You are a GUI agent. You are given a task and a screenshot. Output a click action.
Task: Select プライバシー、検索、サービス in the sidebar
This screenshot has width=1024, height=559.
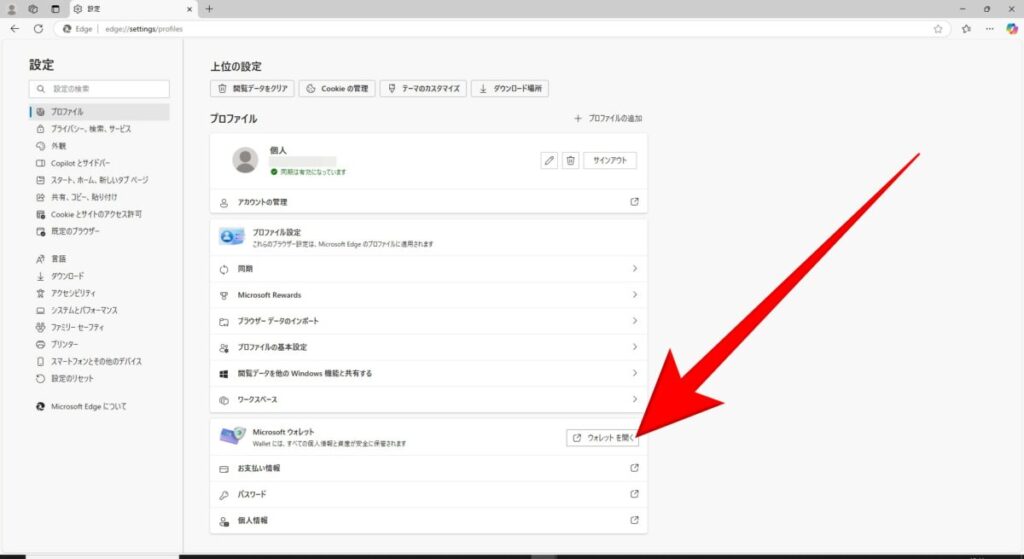point(91,129)
